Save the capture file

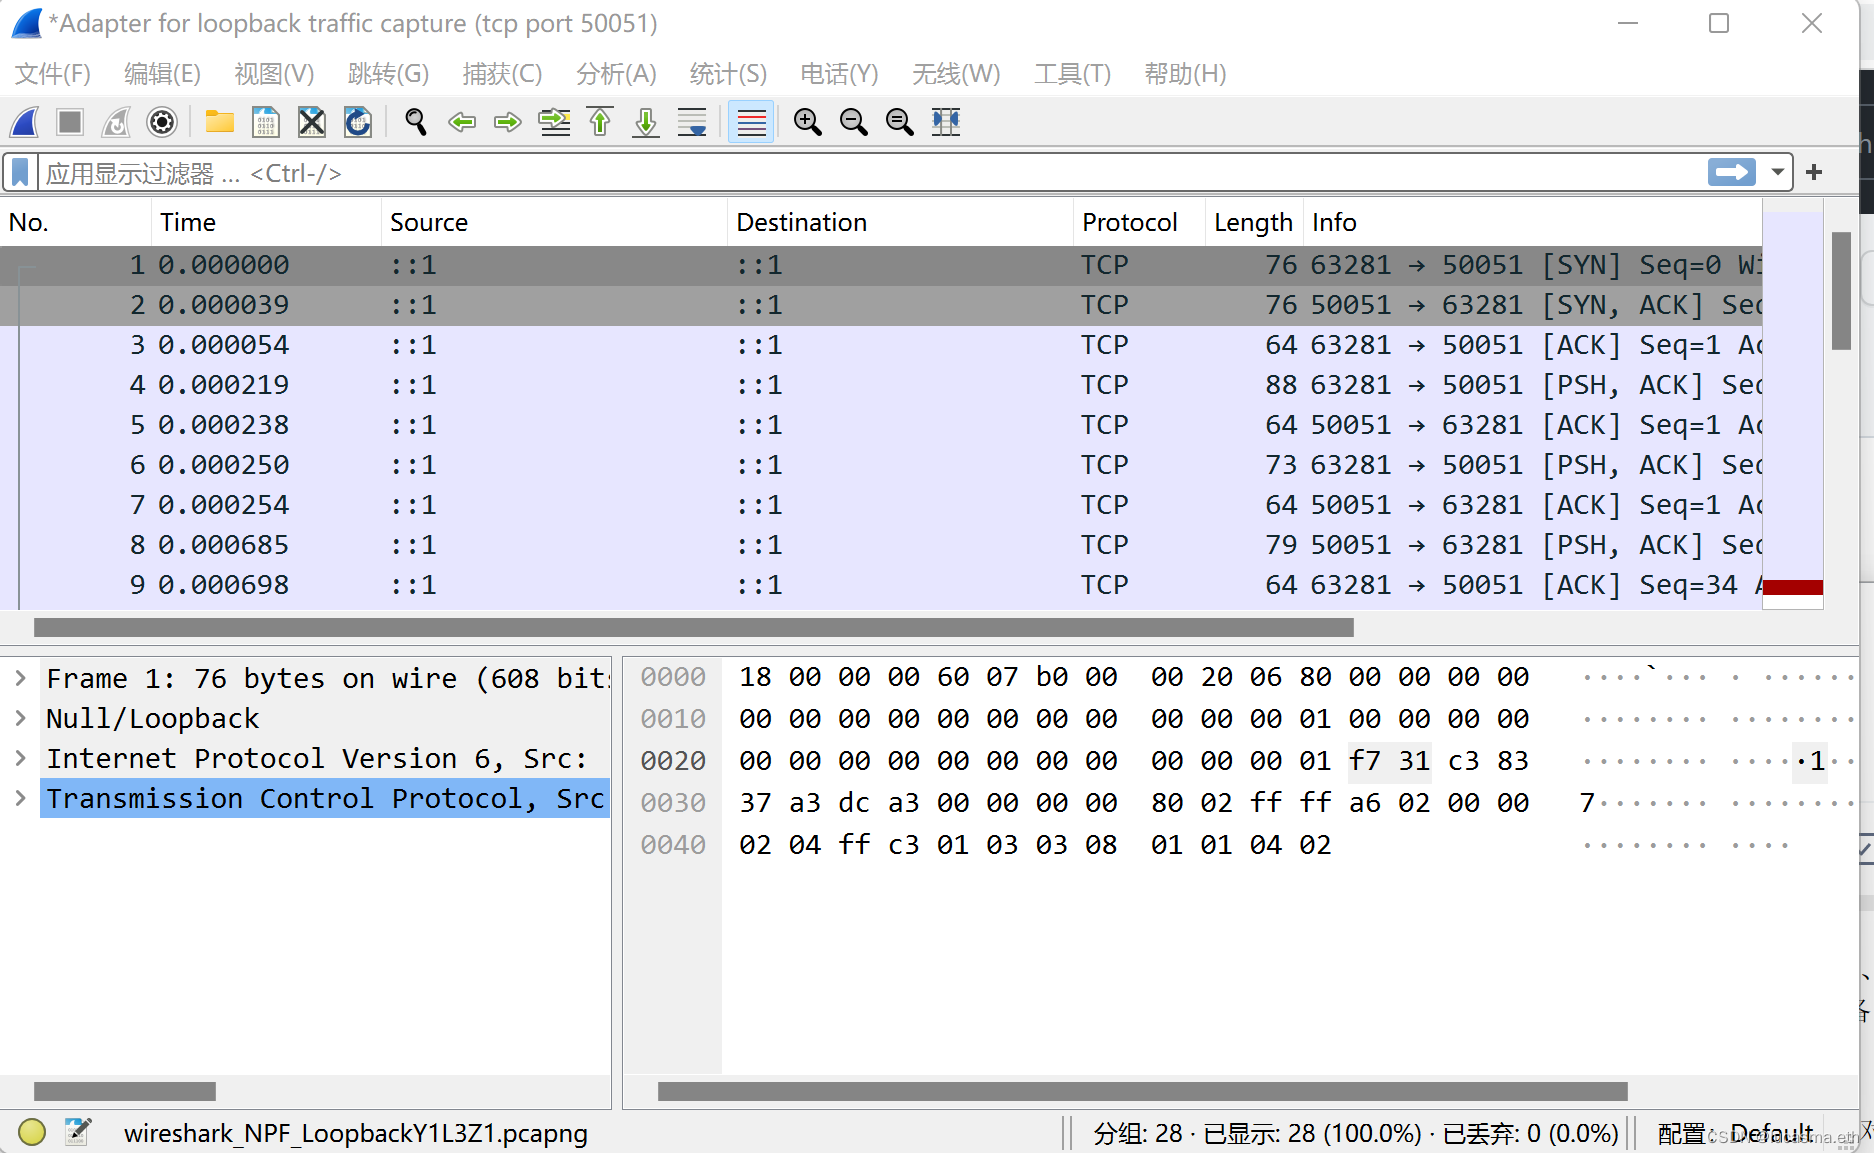266,122
